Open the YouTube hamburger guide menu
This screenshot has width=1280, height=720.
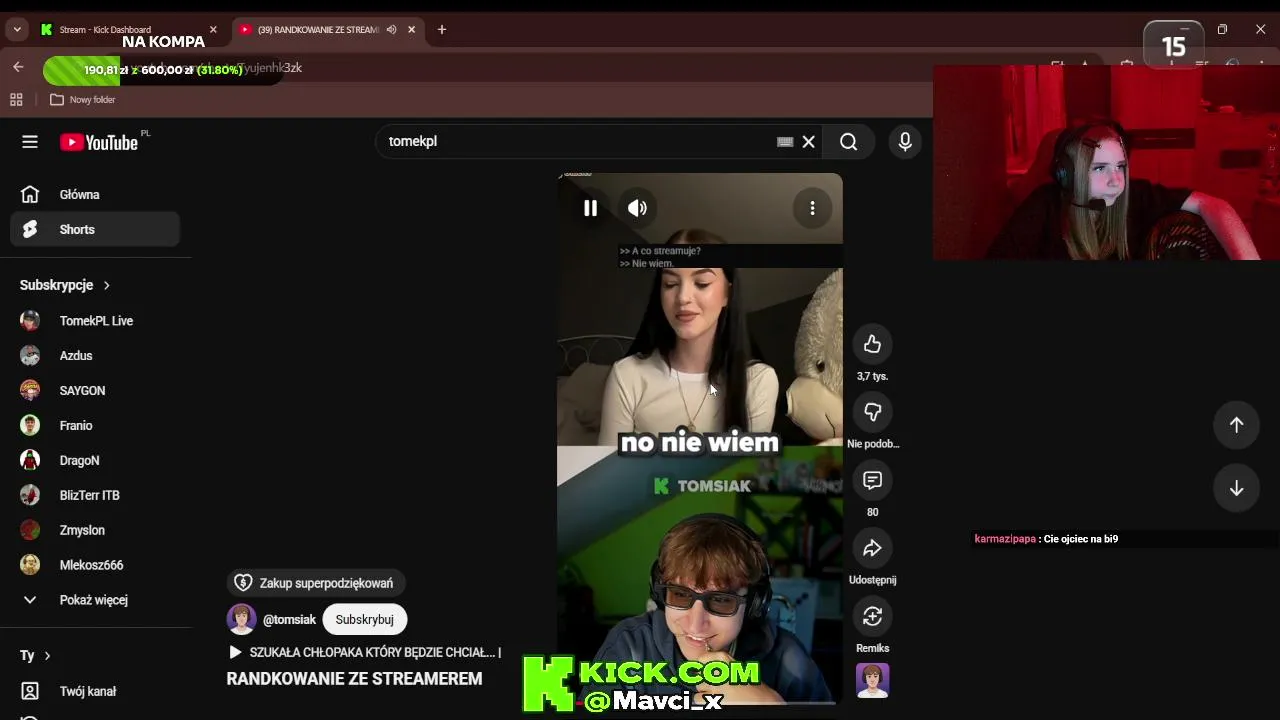tap(30, 142)
